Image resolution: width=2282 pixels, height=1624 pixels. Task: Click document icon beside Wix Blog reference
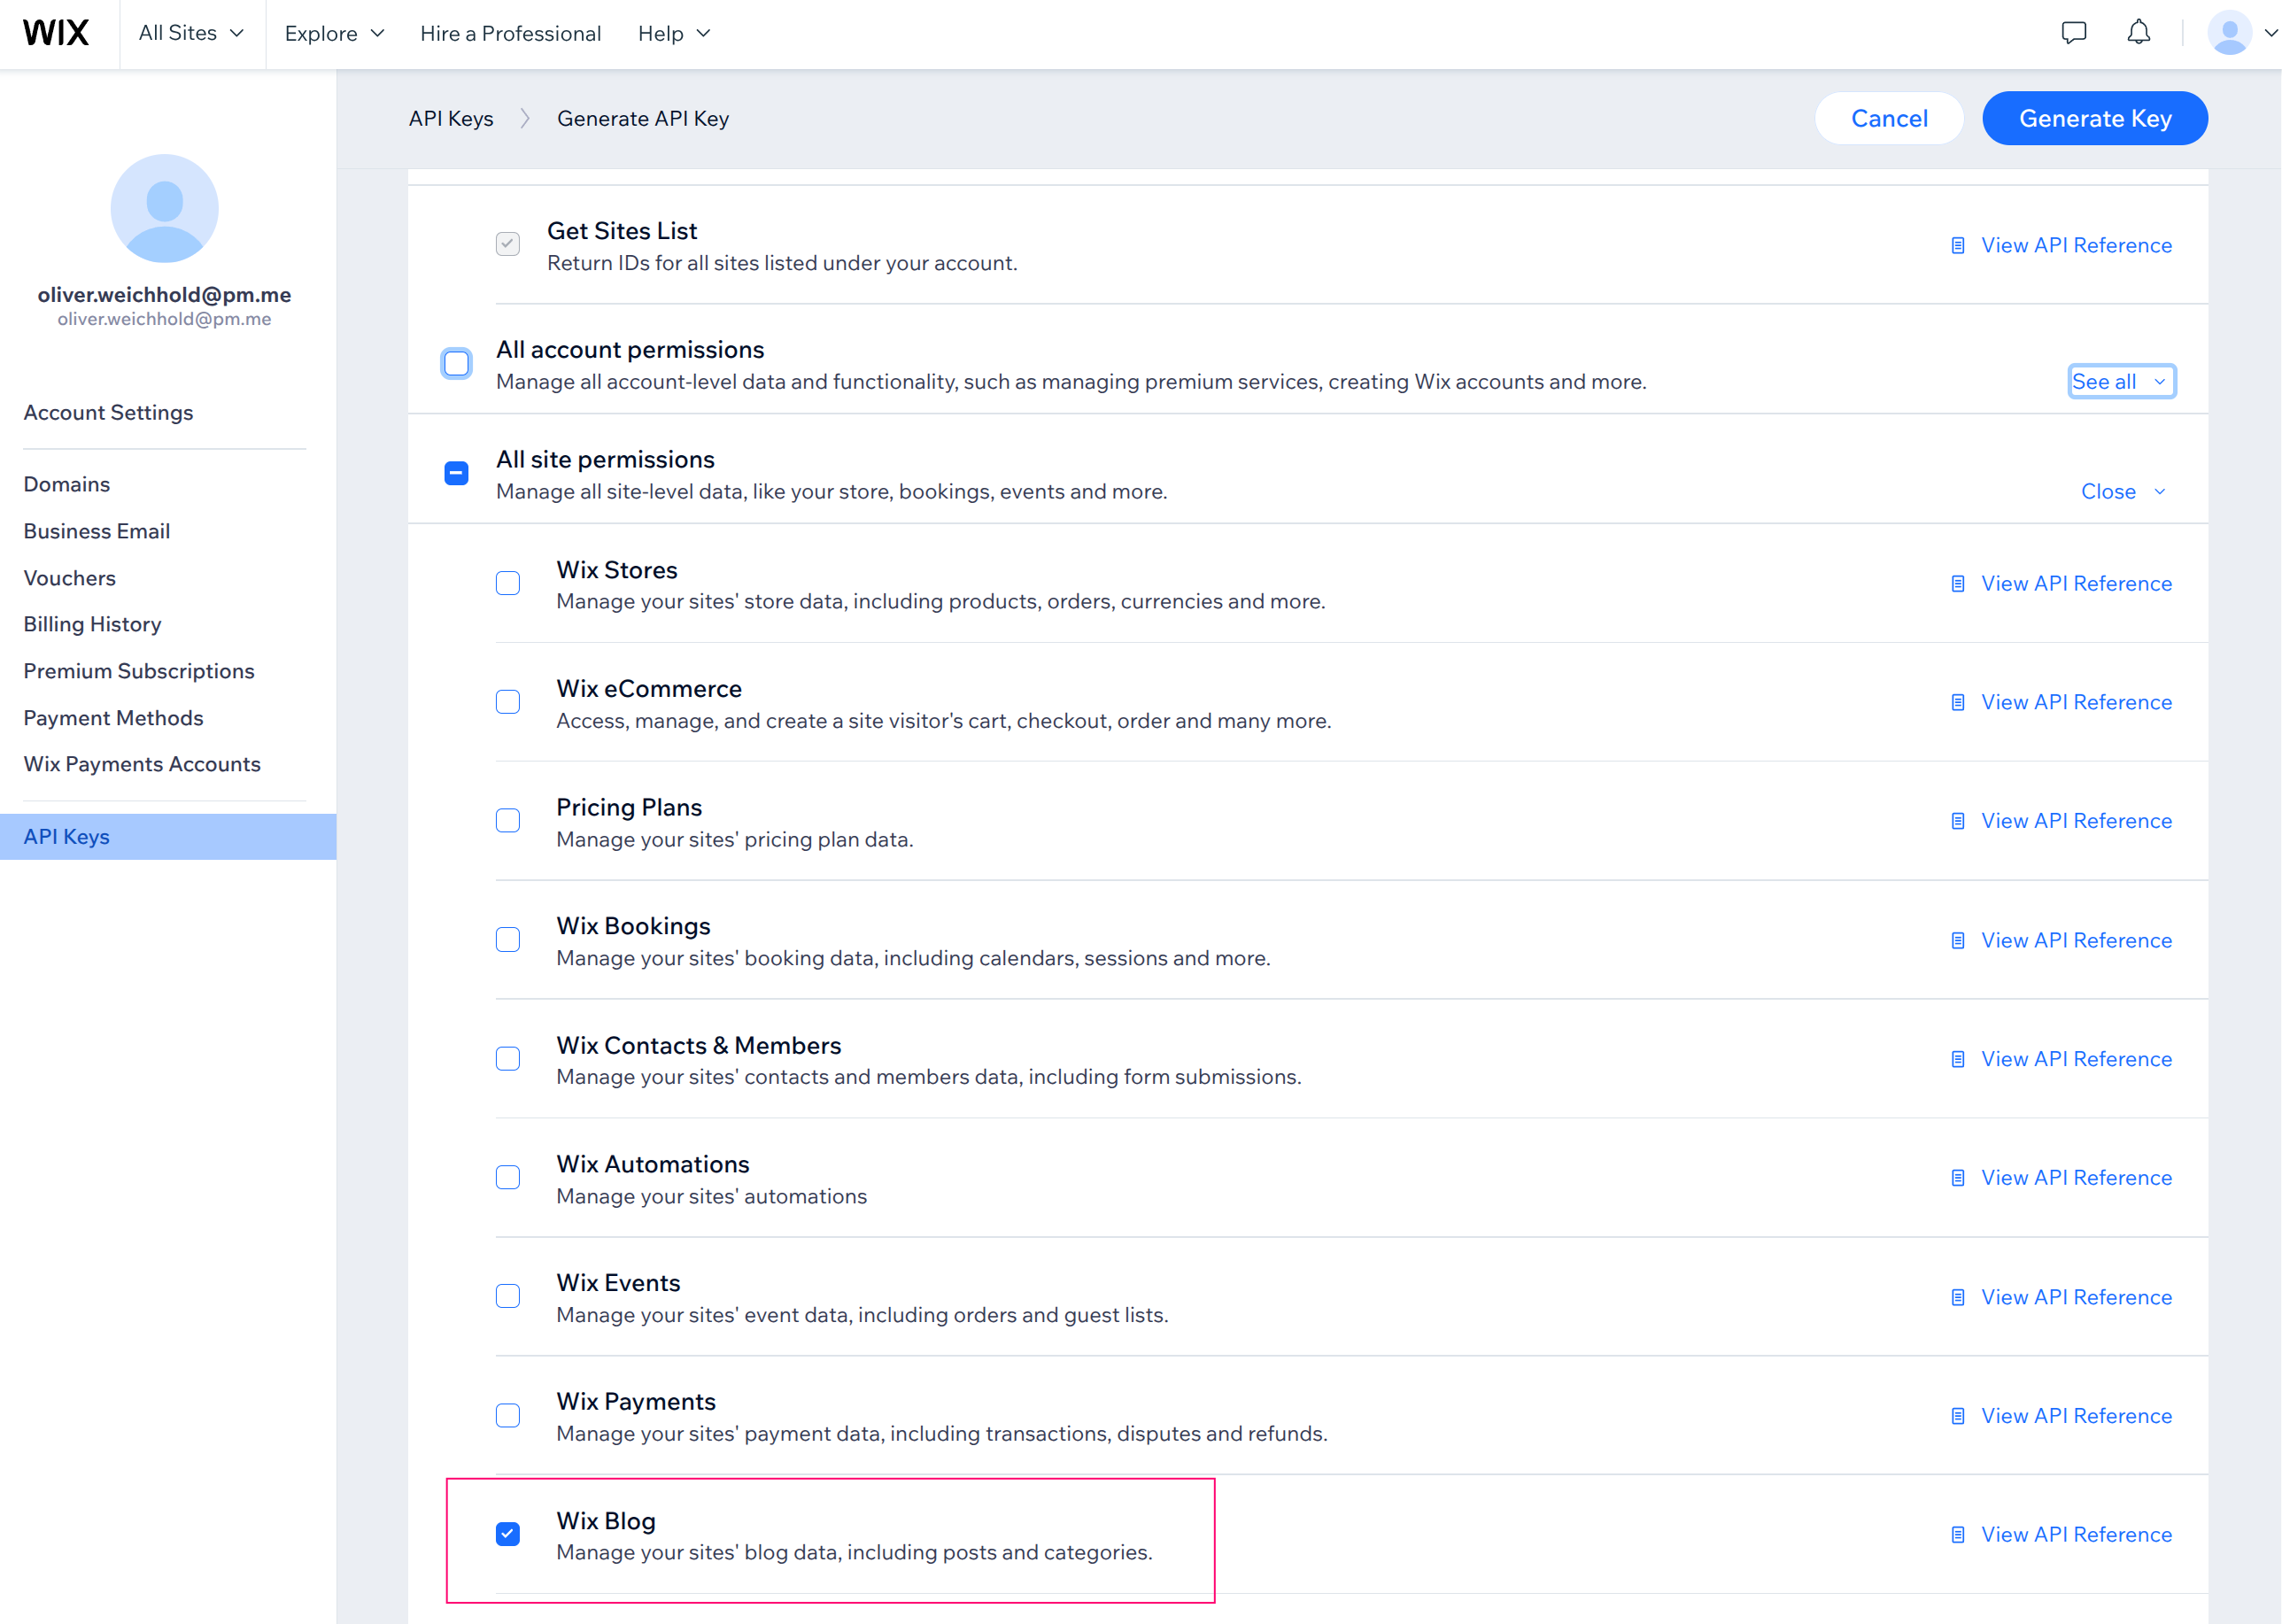click(1957, 1534)
